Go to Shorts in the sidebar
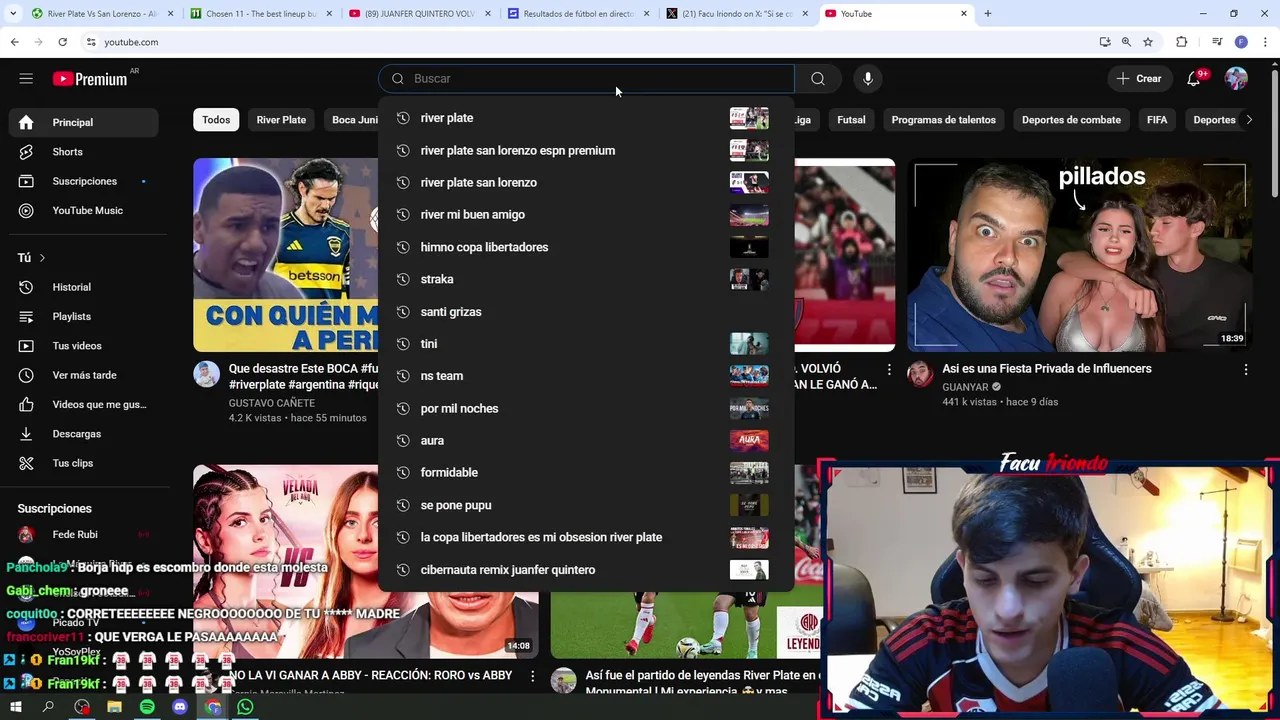Image resolution: width=1280 pixels, height=720 pixels. (x=83, y=152)
